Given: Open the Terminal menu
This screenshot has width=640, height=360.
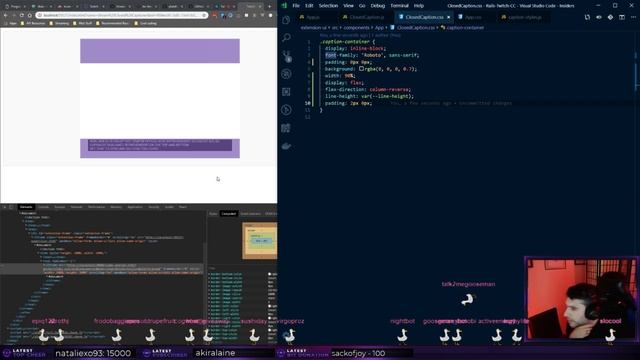Looking at the screenshot, I should pos(399,6).
